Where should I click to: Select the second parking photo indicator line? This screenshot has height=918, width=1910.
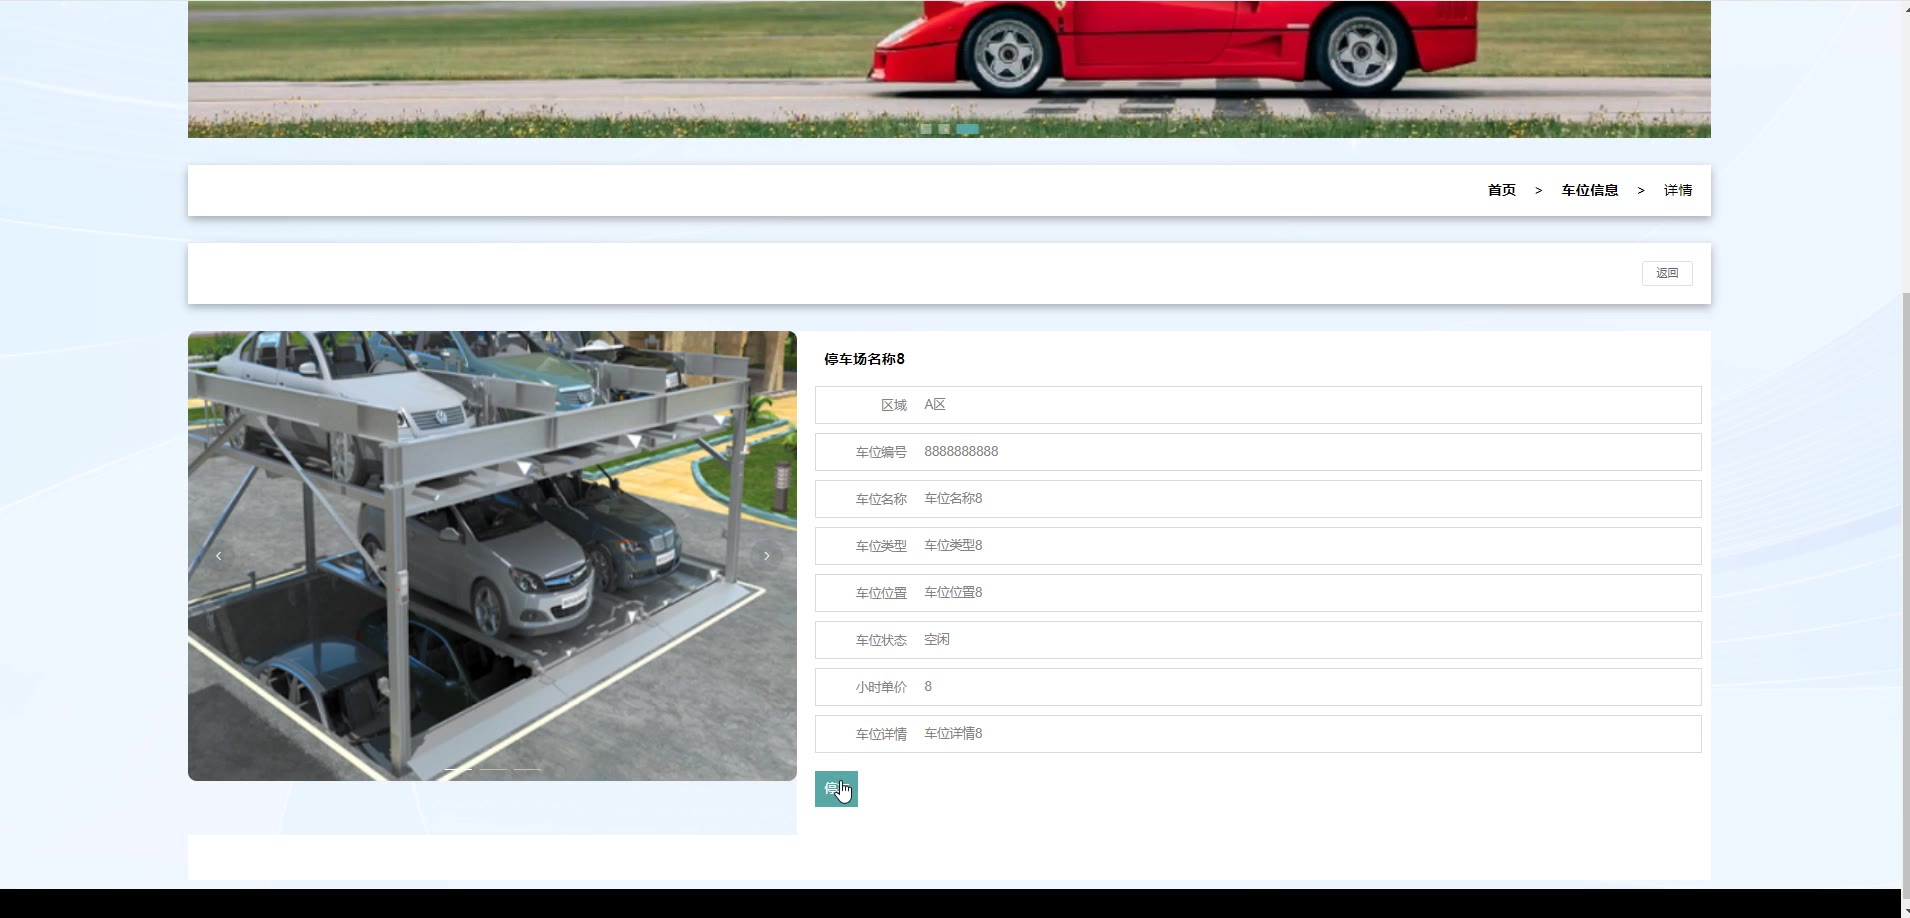pyautogui.click(x=493, y=769)
